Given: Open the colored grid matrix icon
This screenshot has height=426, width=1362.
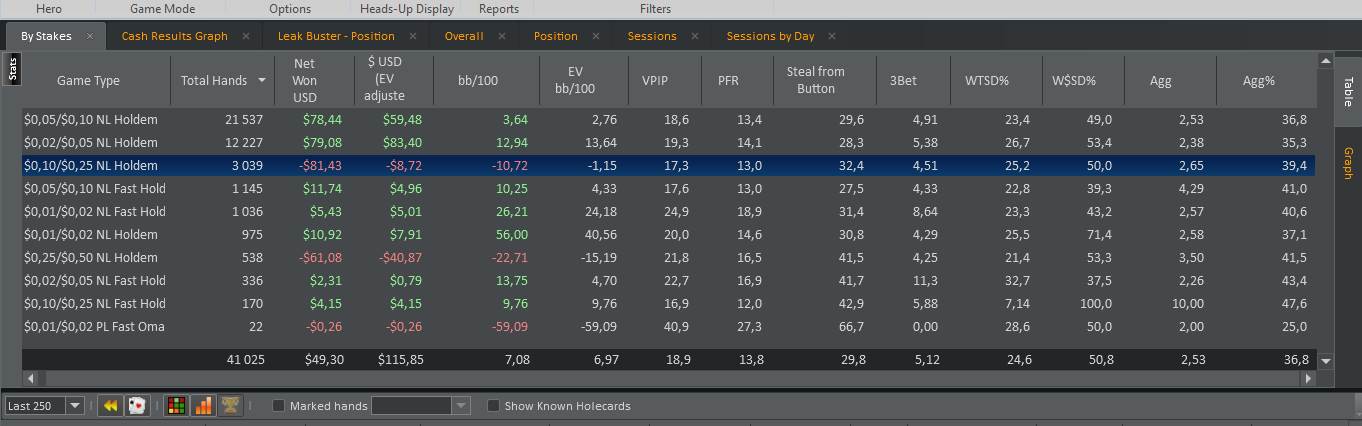Looking at the screenshot, I should pos(177,406).
